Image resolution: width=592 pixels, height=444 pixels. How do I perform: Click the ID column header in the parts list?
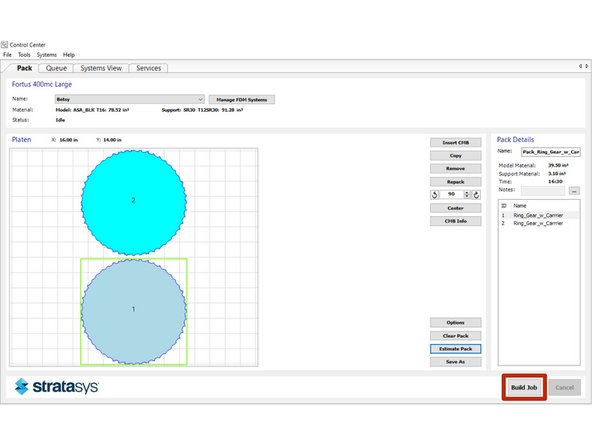pyautogui.click(x=503, y=206)
